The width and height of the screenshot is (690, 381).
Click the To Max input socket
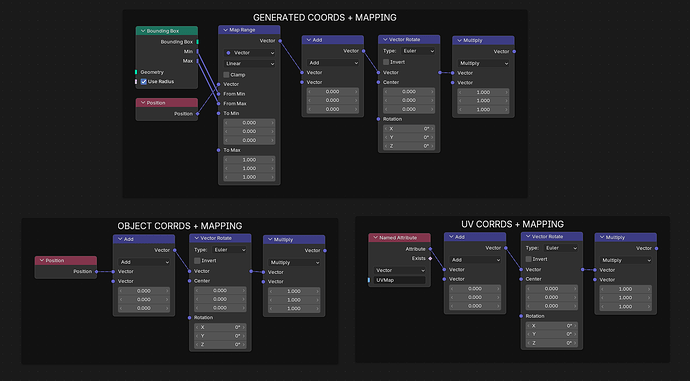point(219,150)
